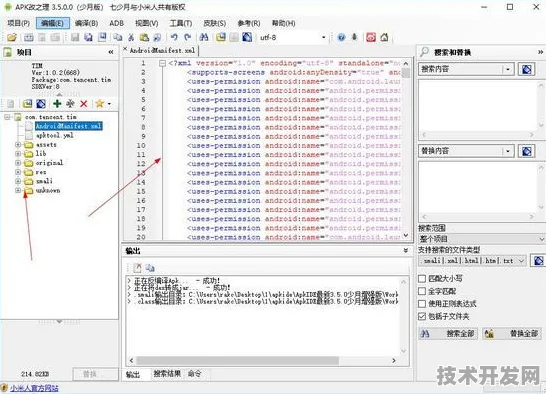Expand the smali folder node
Image resolution: width=546 pixels, height=394 pixels.
tap(18, 181)
